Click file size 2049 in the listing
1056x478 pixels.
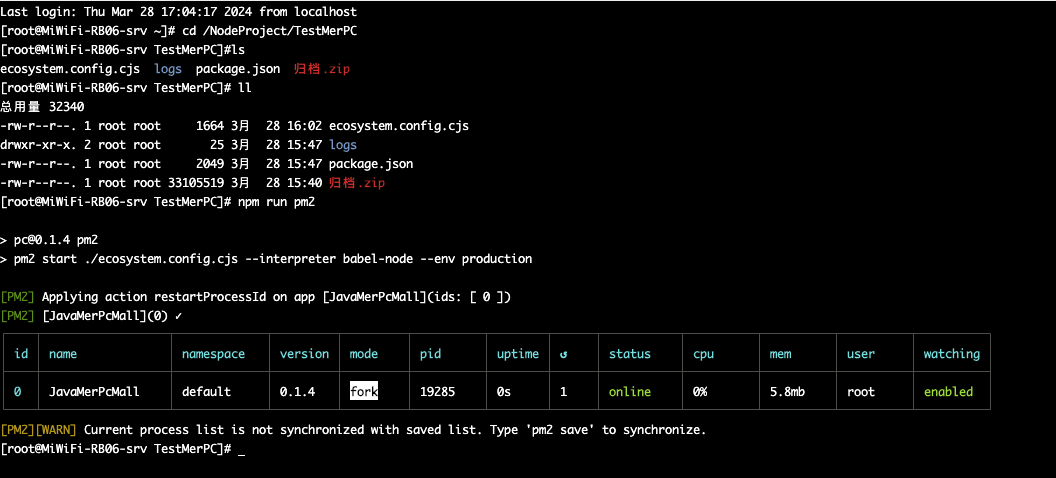click(209, 164)
